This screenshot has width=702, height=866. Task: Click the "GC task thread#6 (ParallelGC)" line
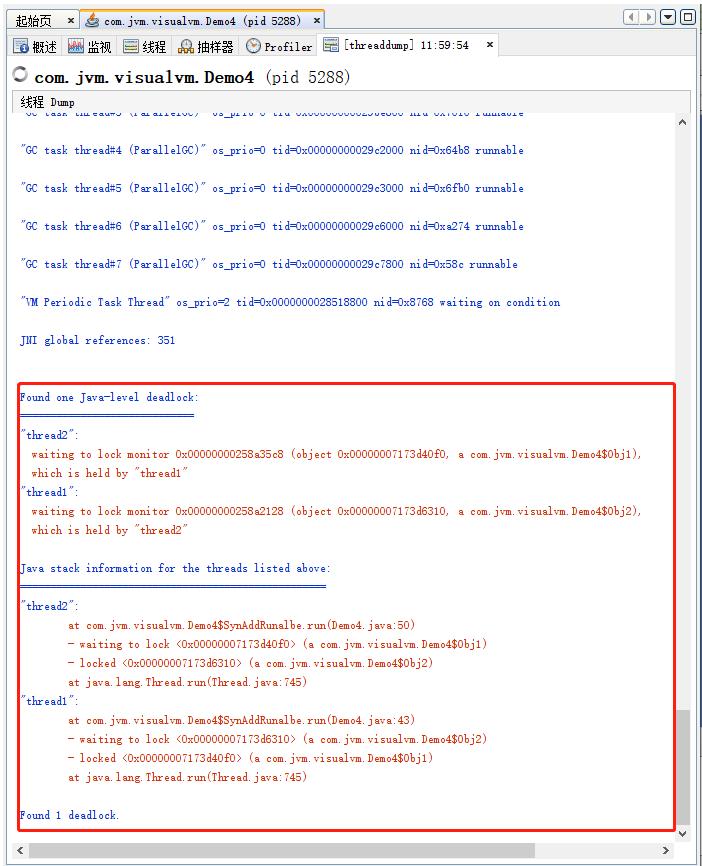point(272,226)
